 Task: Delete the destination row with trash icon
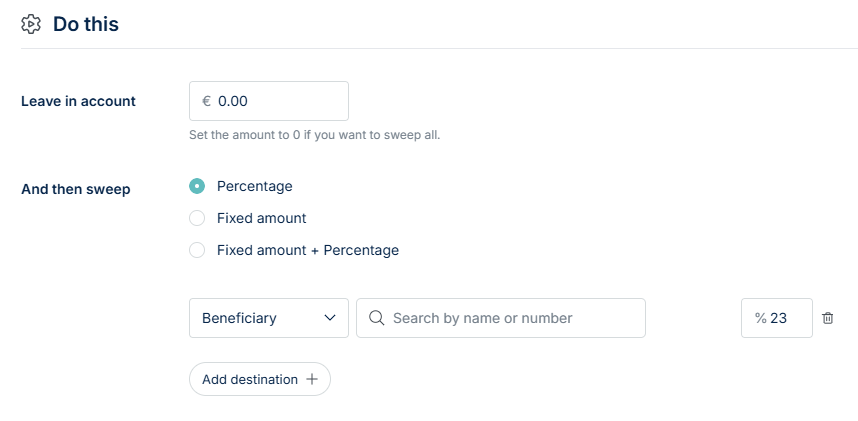coord(828,318)
